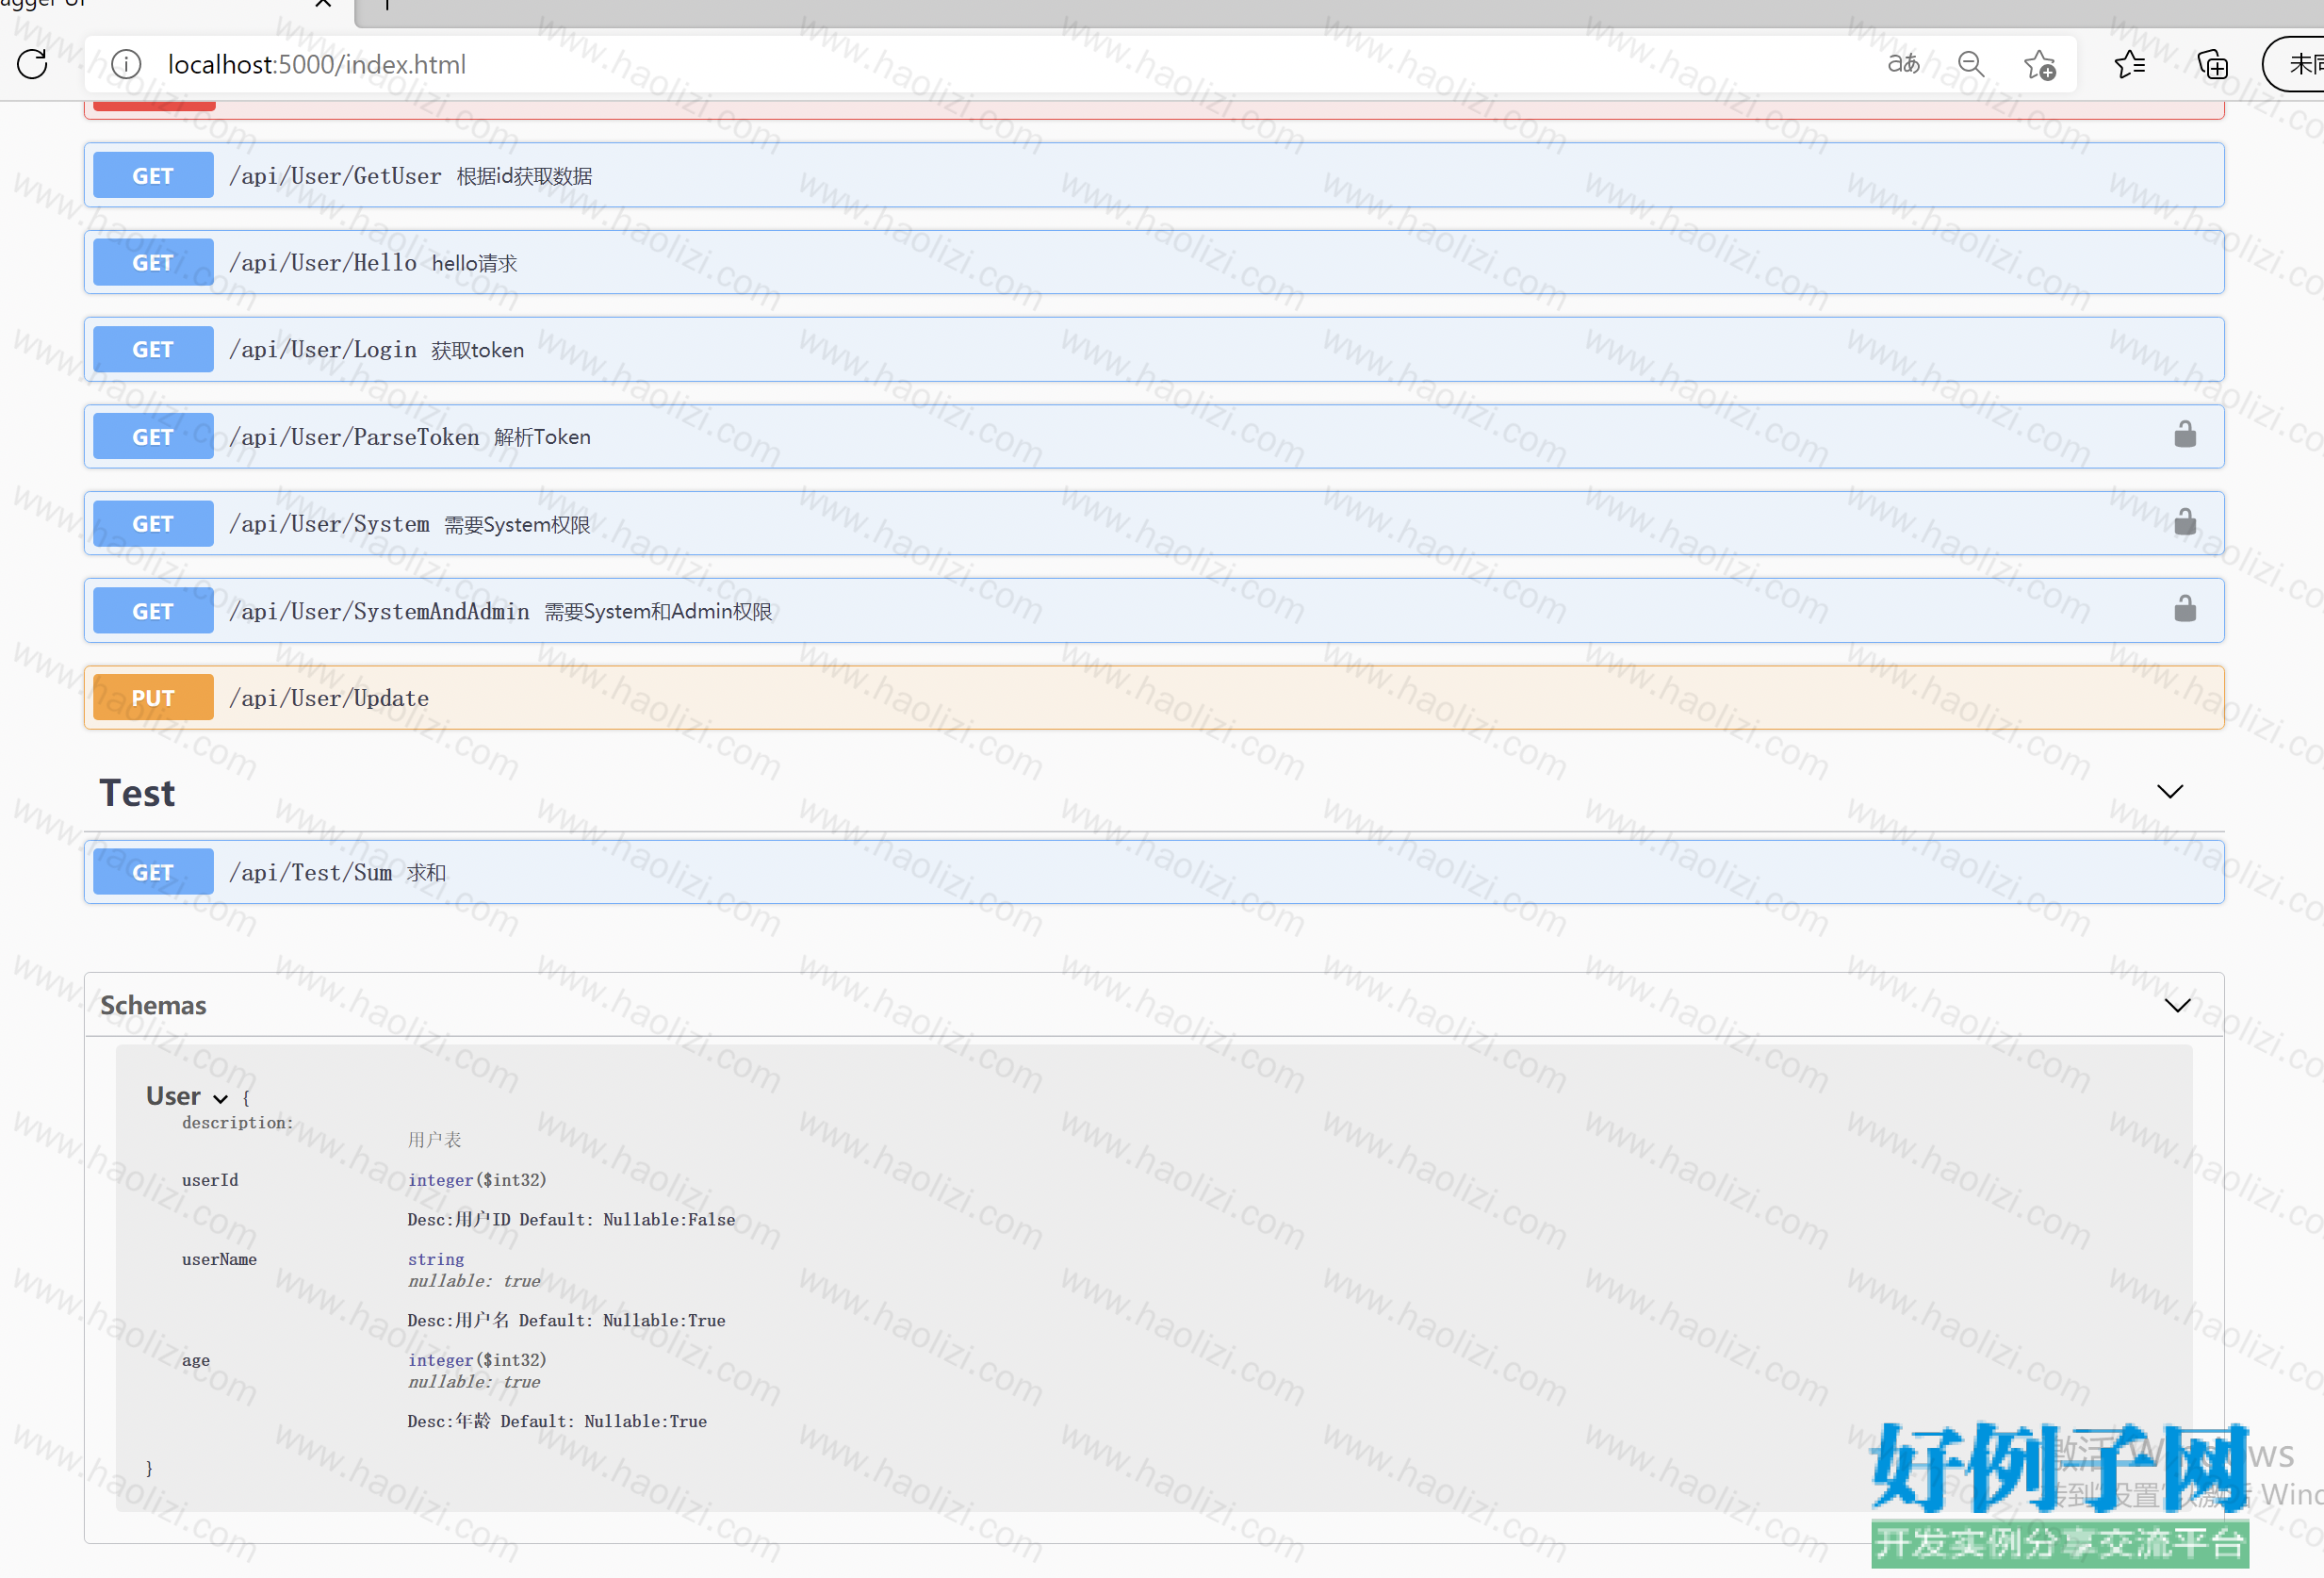This screenshot has width=2324, height=1578.
Task: Click the authorization lock on ParseToken row
Action: tap(2184, 434)
